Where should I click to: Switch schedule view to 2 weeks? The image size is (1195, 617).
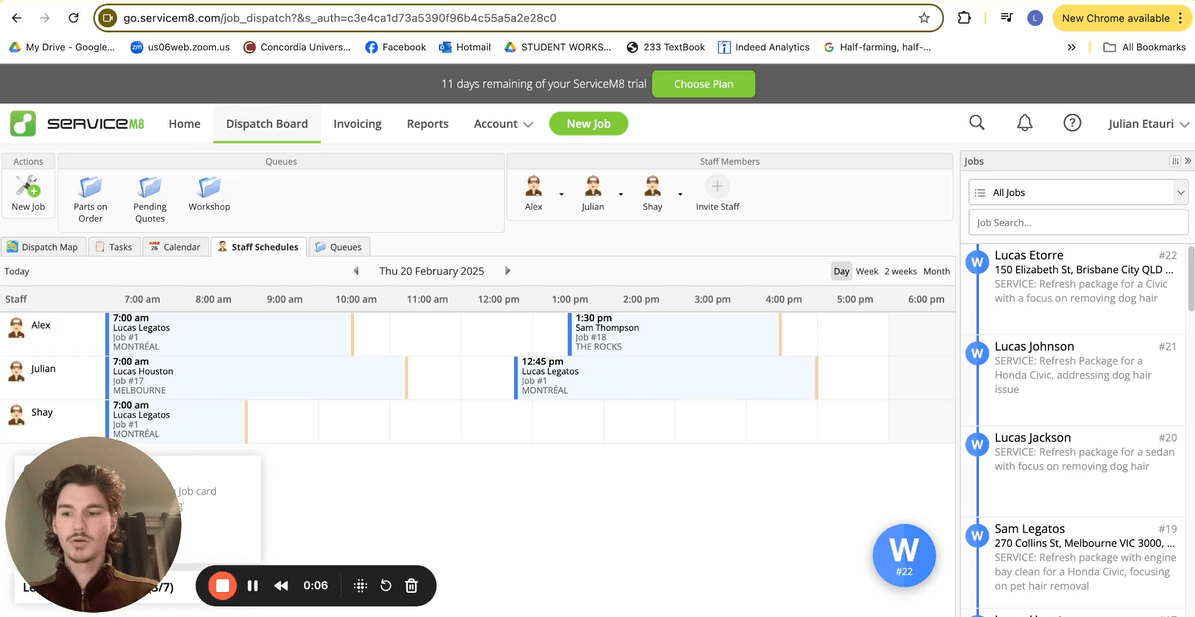tap(900, 271)
